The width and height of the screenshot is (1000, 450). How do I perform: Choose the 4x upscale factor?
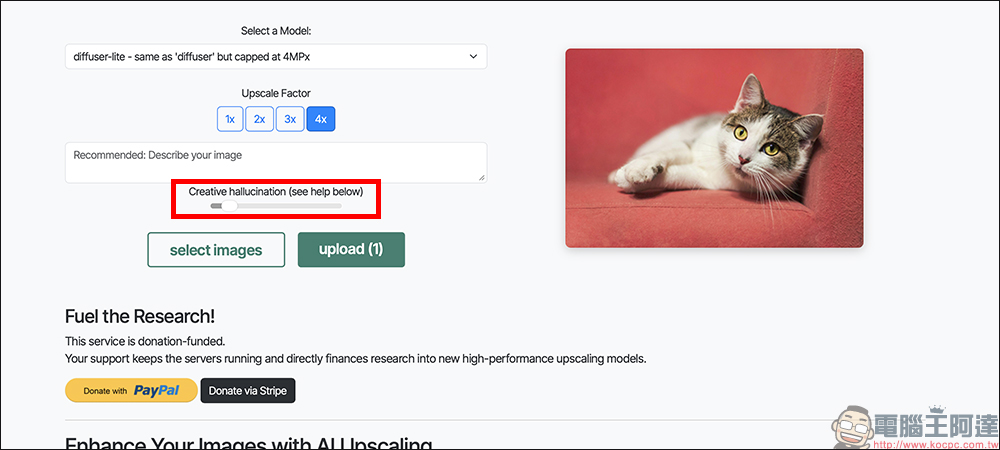pos(321,119)
